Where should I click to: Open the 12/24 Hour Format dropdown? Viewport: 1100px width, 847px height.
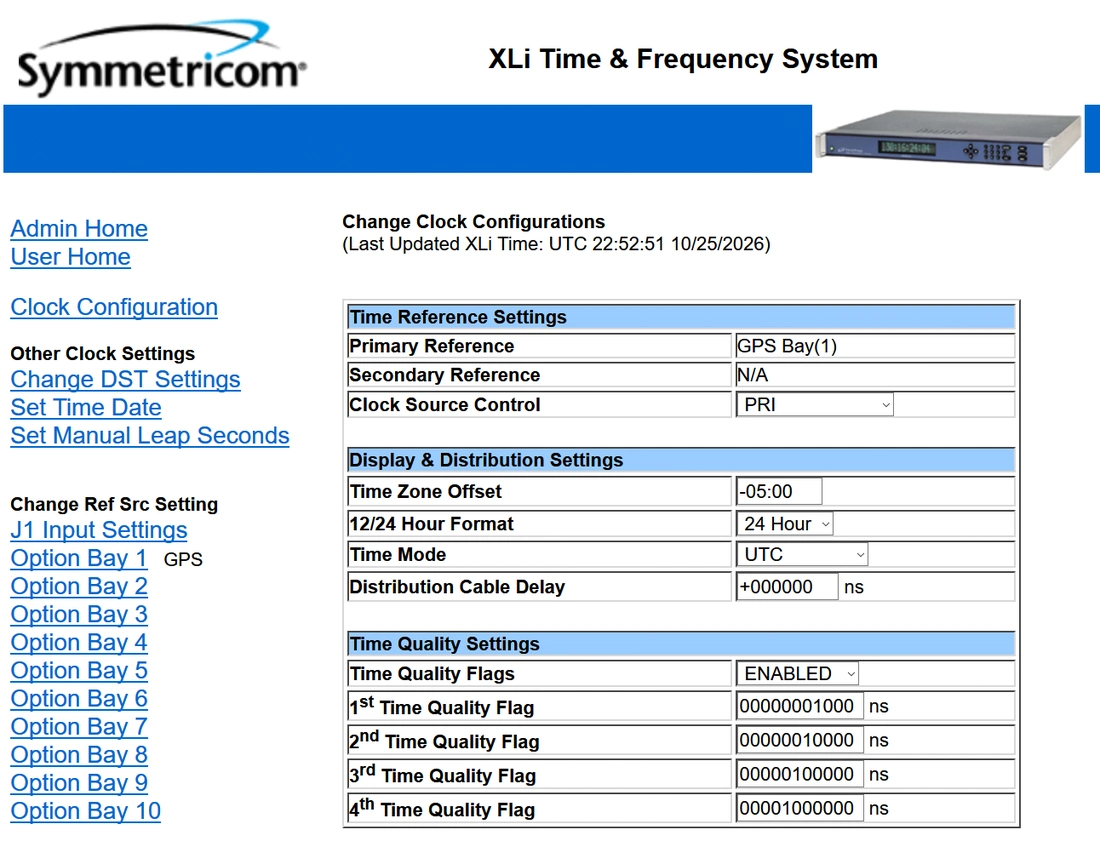click(x=784, y=524)
